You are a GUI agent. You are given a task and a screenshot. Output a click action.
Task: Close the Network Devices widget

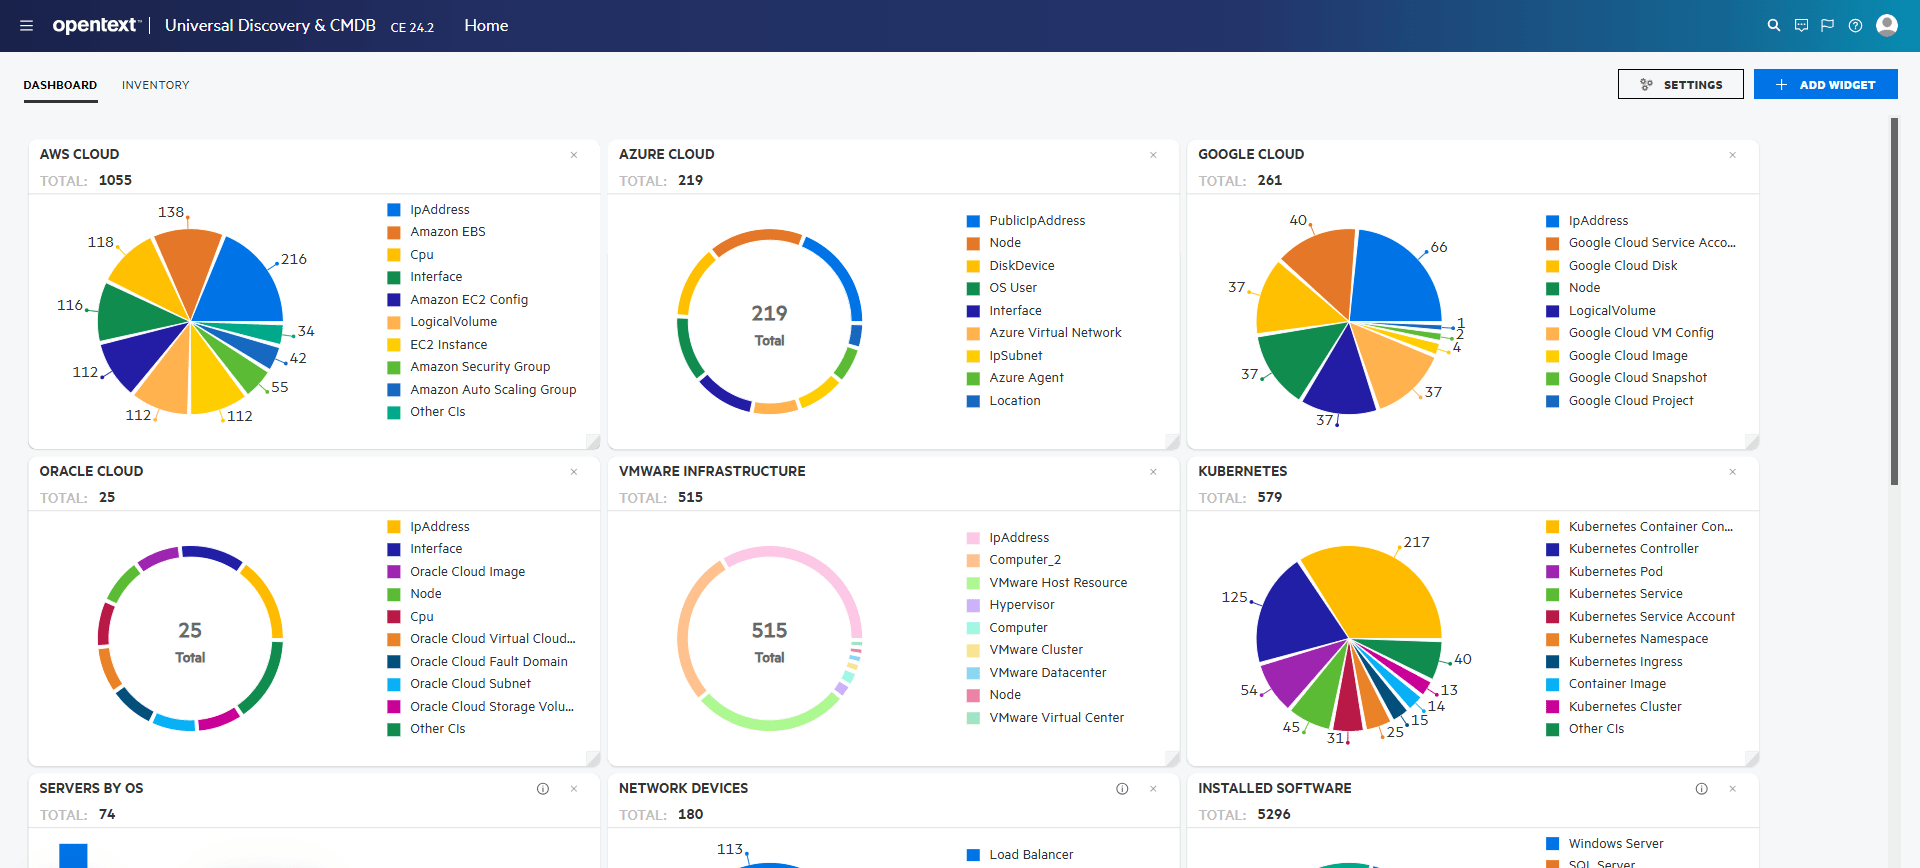1153,789
